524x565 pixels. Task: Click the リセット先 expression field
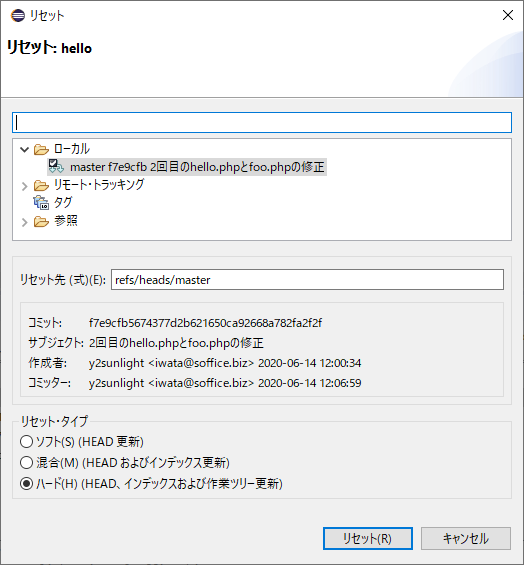(x=307, y=280)
